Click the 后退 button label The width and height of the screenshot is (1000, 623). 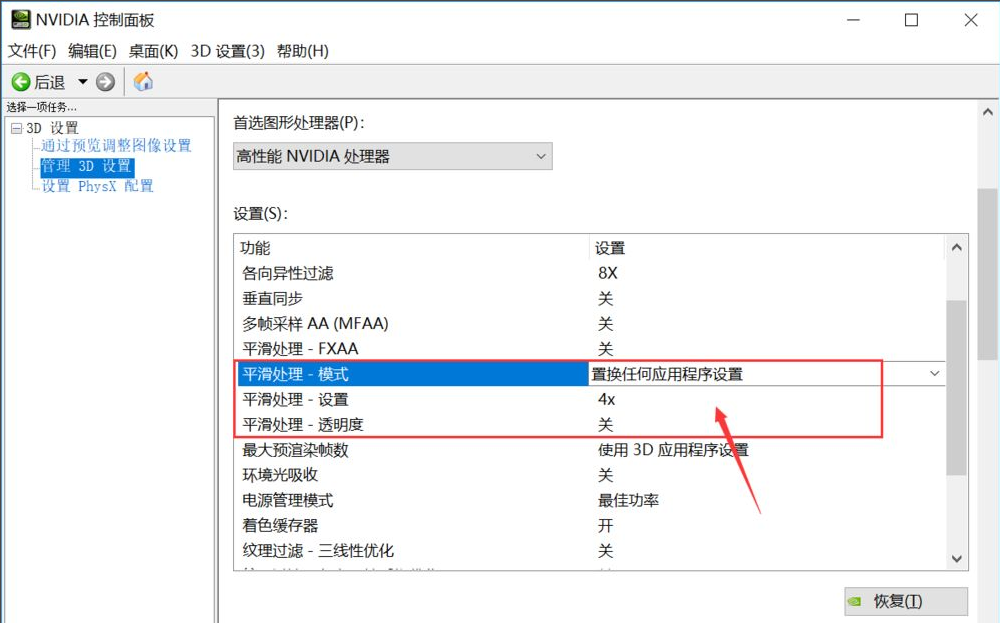tap(50, 82)
